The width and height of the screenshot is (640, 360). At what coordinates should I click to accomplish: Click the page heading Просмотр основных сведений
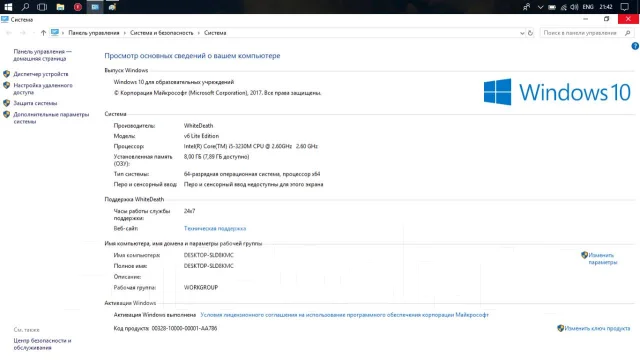tap(192, 56)
